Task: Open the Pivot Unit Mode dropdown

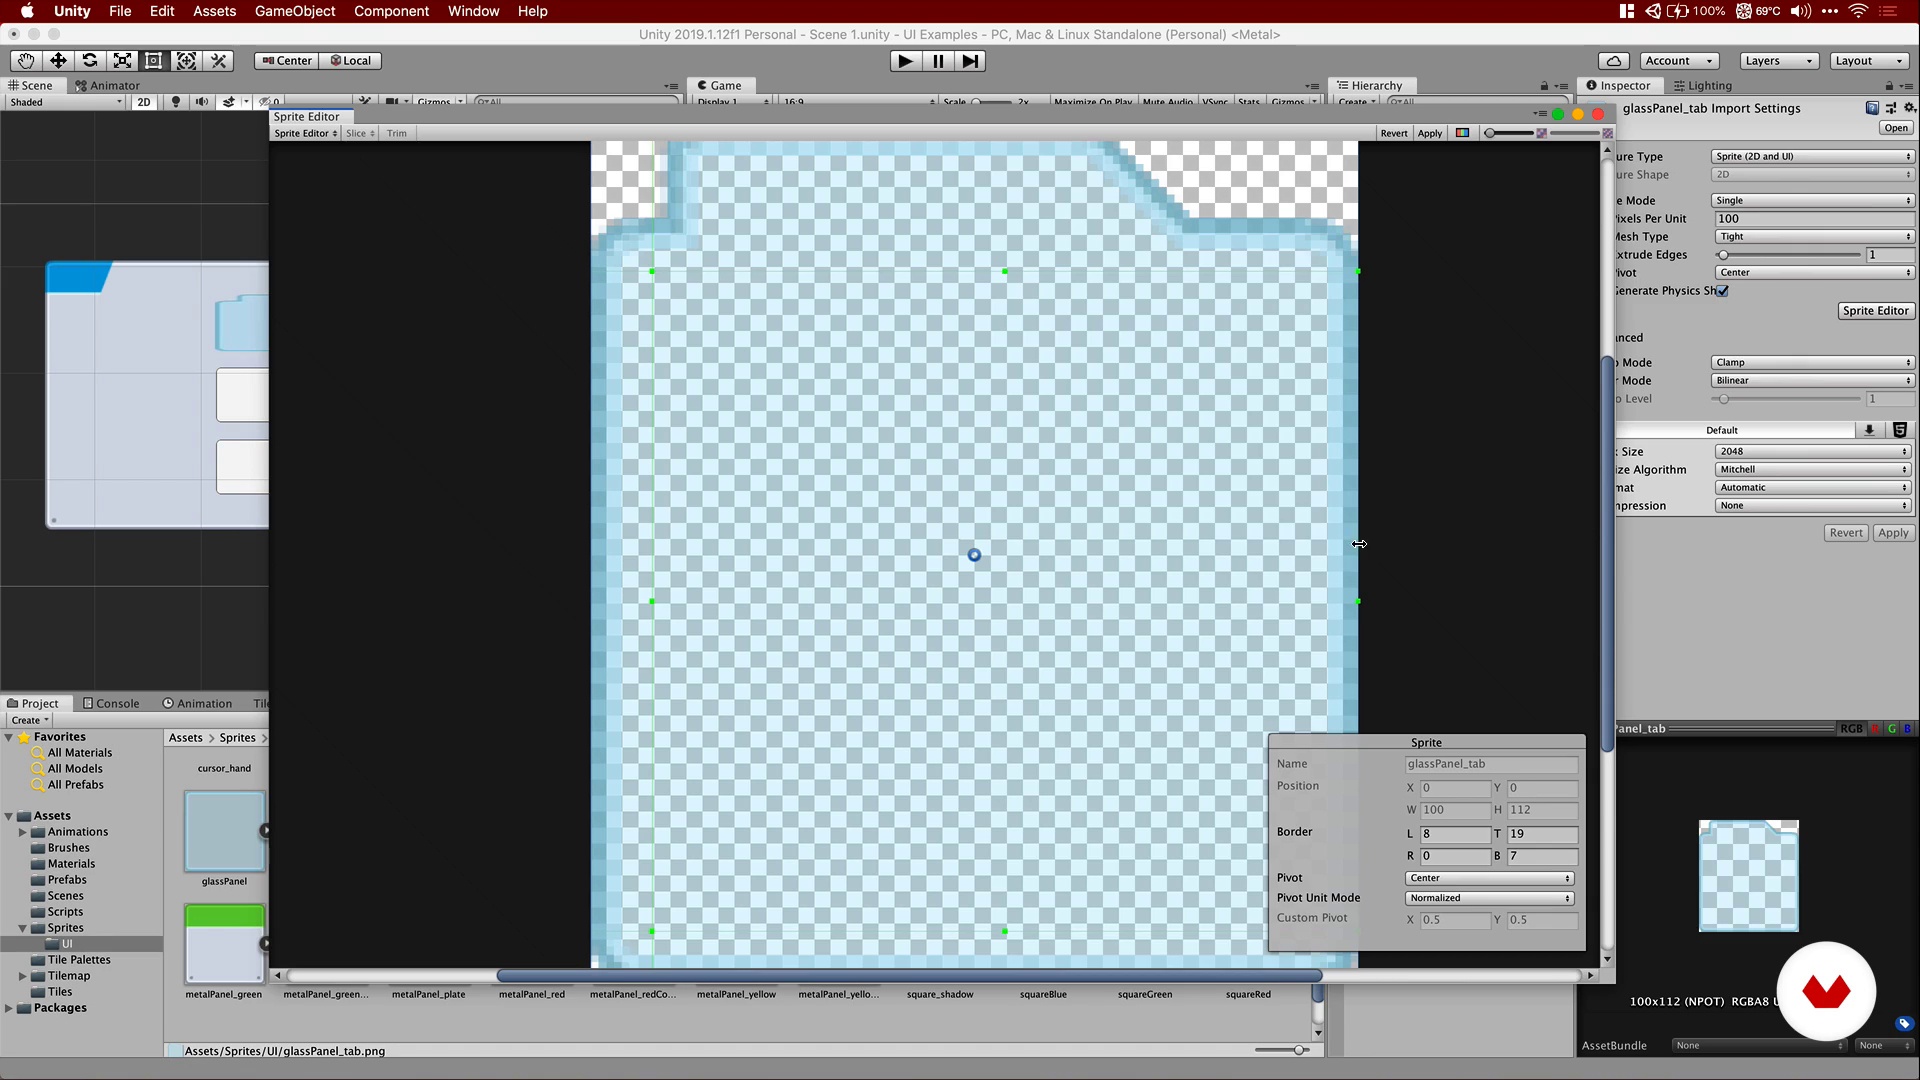Action: pos(1490,899)
